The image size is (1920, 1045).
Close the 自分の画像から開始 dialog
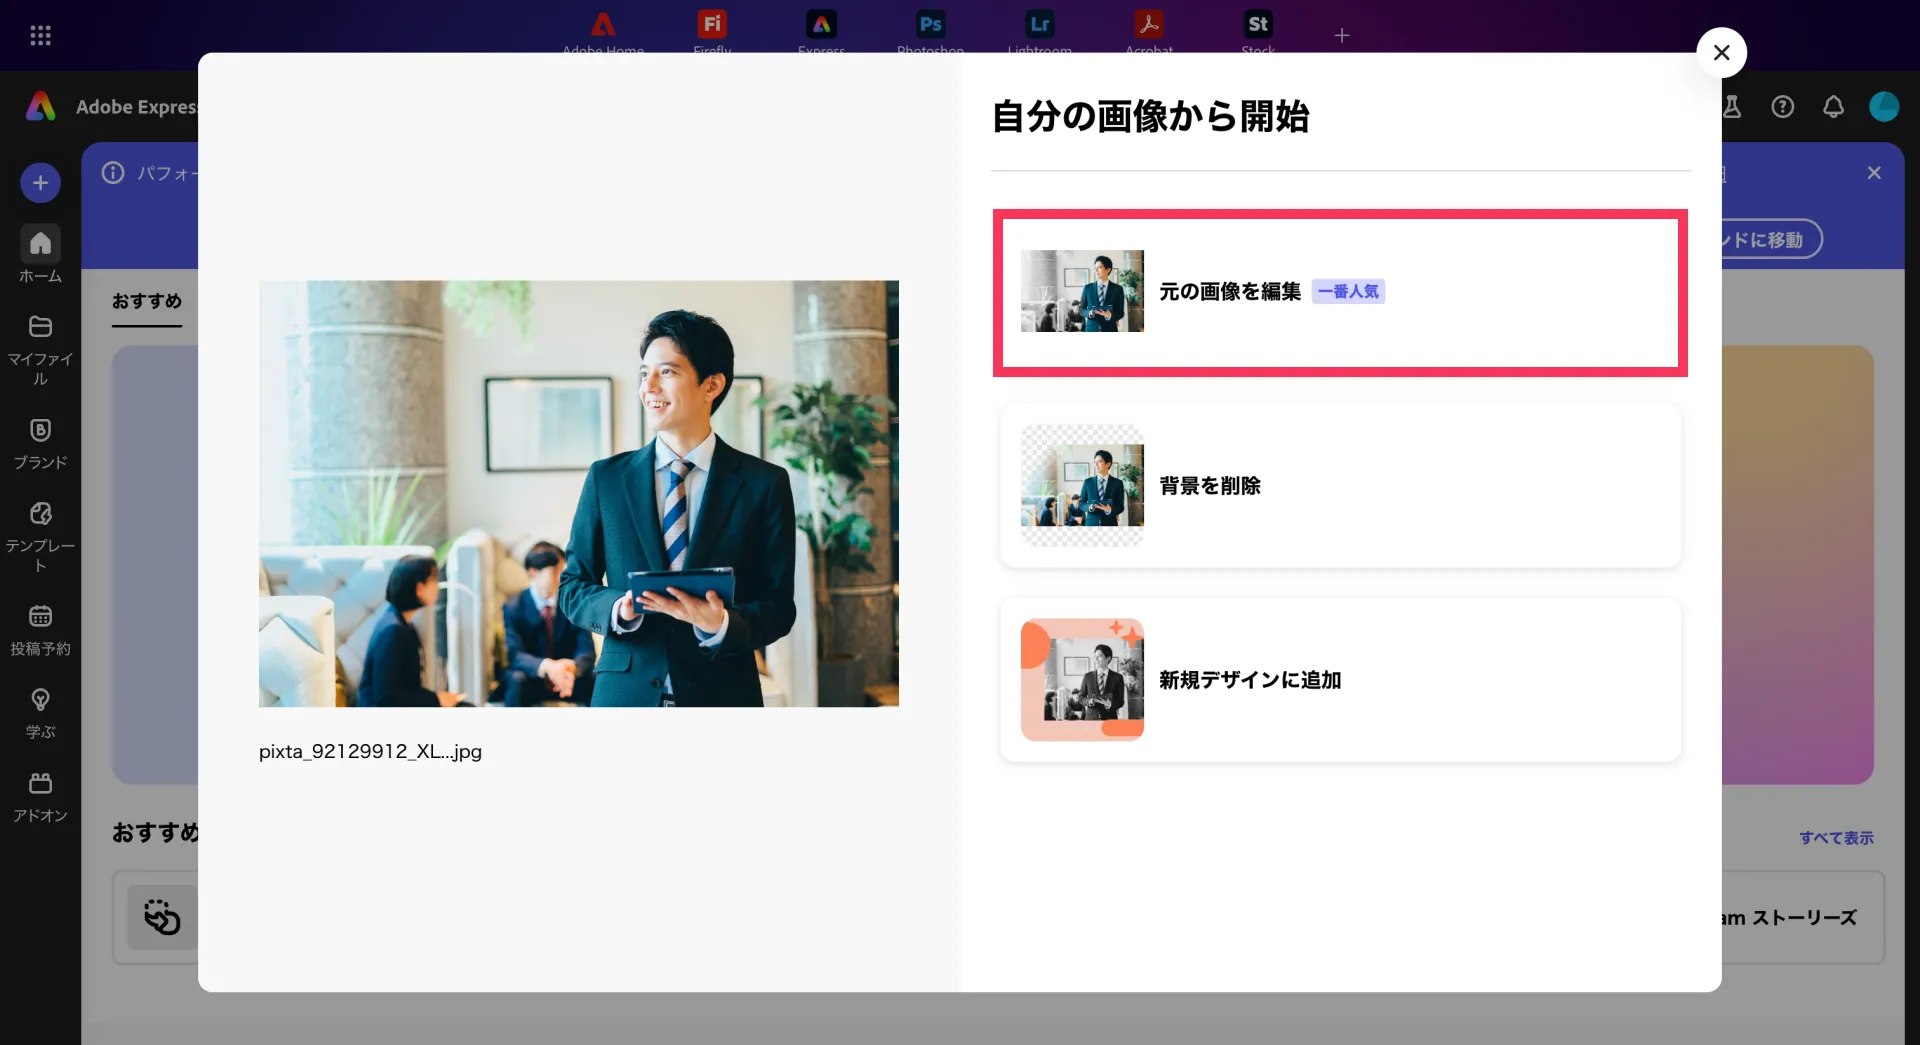[1721, 53]
